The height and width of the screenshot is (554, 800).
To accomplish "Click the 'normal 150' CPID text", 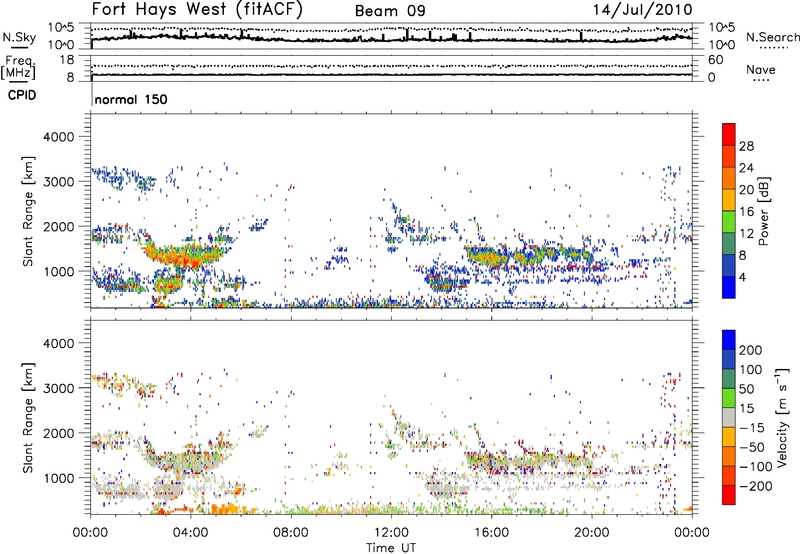I will tap(131, 99).
